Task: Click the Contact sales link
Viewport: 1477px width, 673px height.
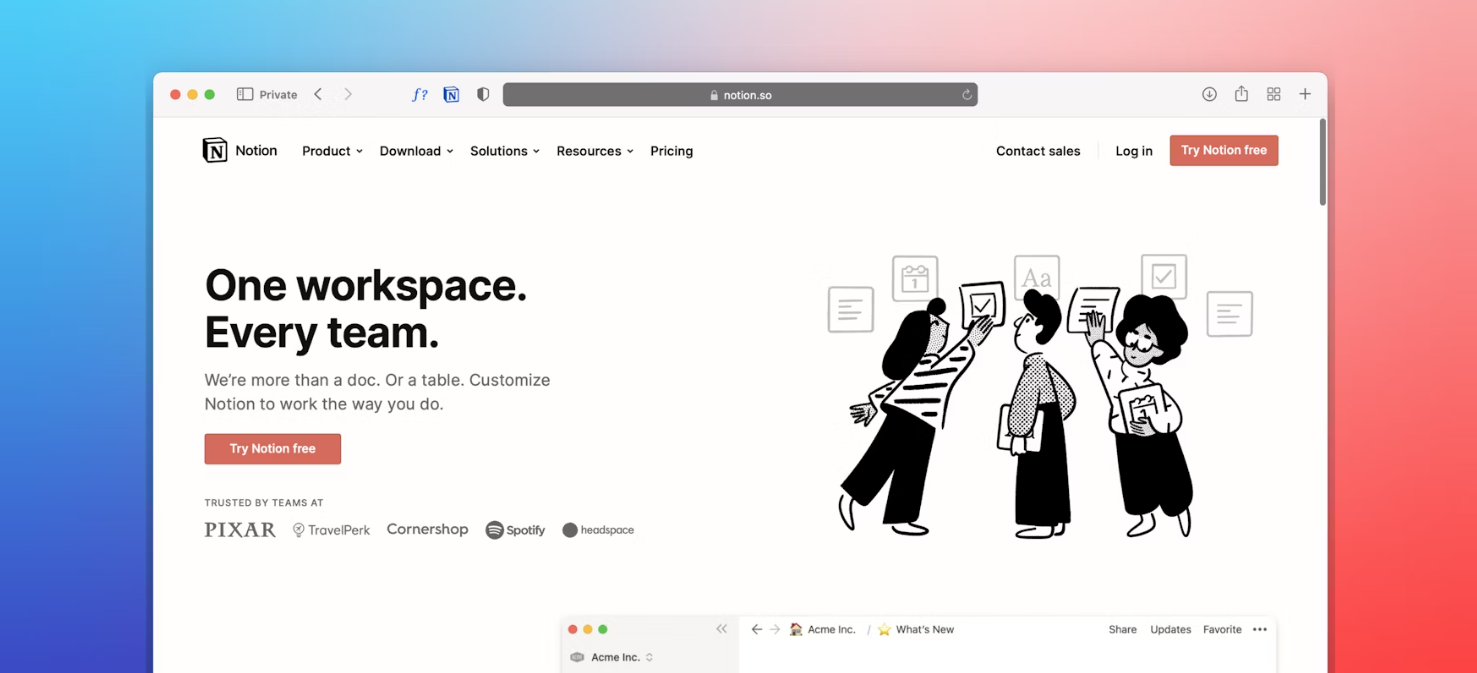Action: click(x=1038, y=151)
